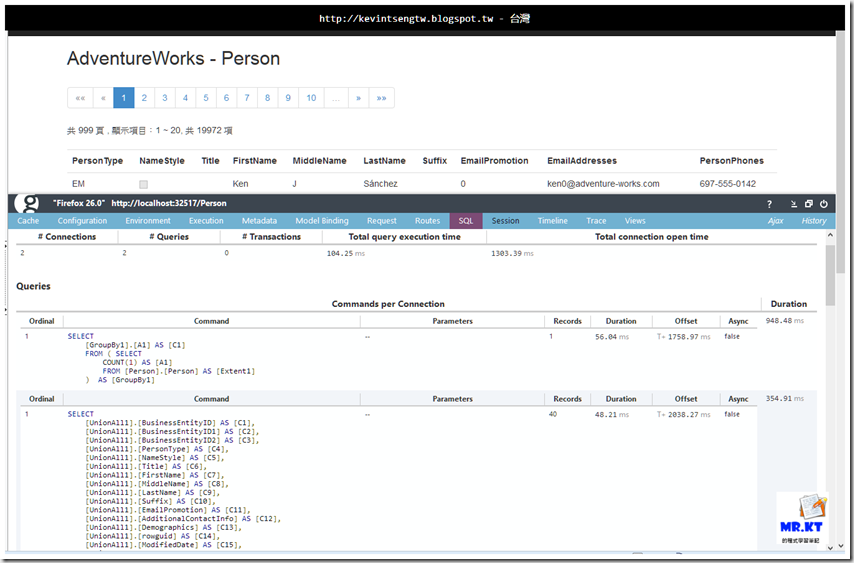This screenshot has height=563, width=854.
Task: Click the FirstName cell Ken
Action: (x=240, y=183)
